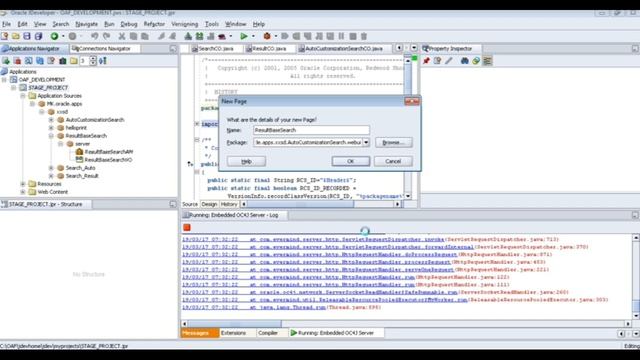Switch to AutoCustomizationSearchCO.java tab

344,49
